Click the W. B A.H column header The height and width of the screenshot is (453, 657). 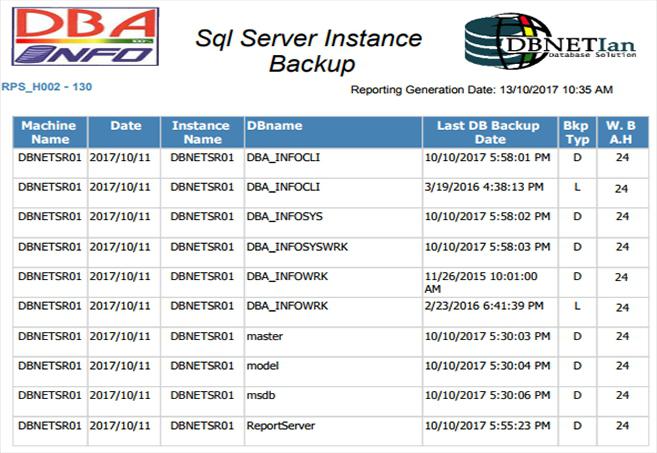click(x=623, y=132)
